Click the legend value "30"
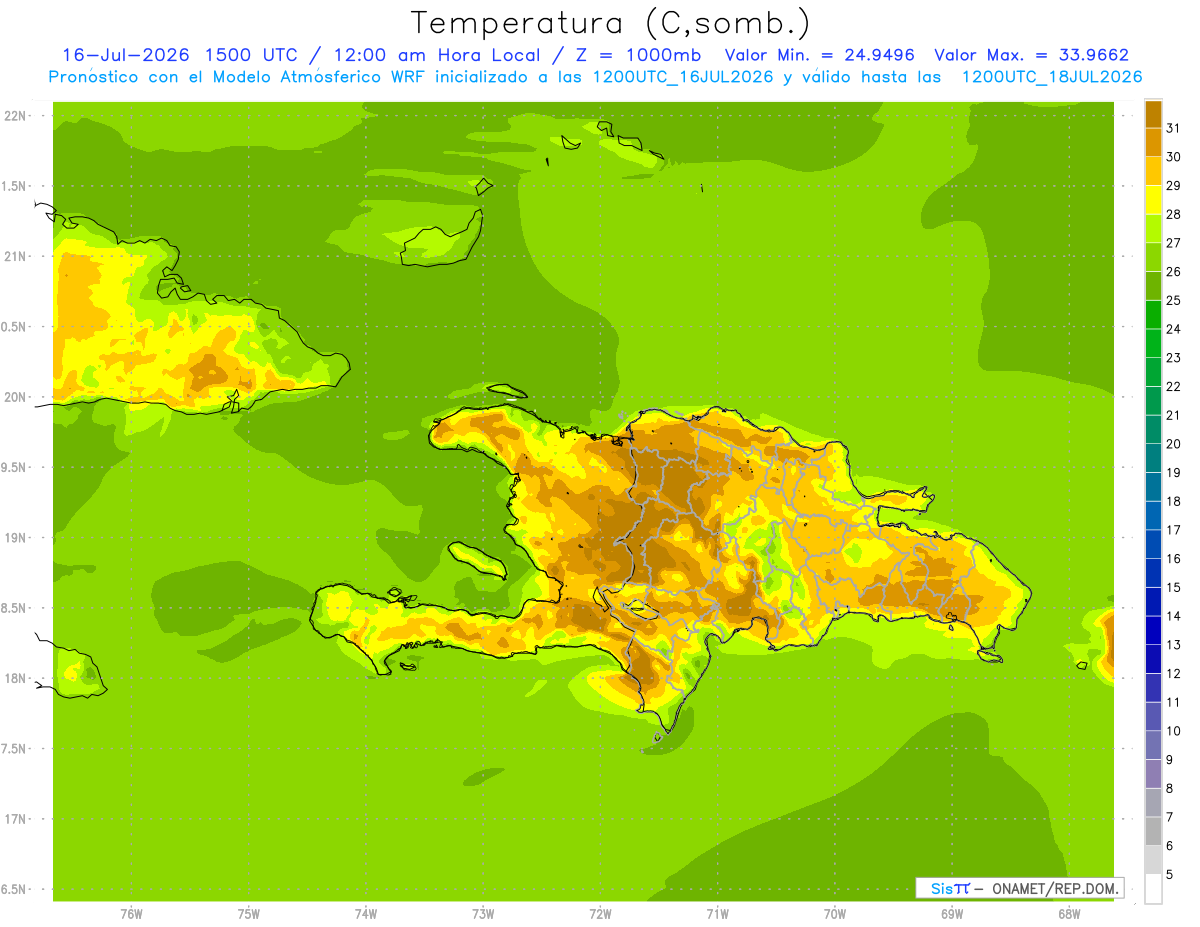This screenshot has height=927, width=1200. [1173, 156]
